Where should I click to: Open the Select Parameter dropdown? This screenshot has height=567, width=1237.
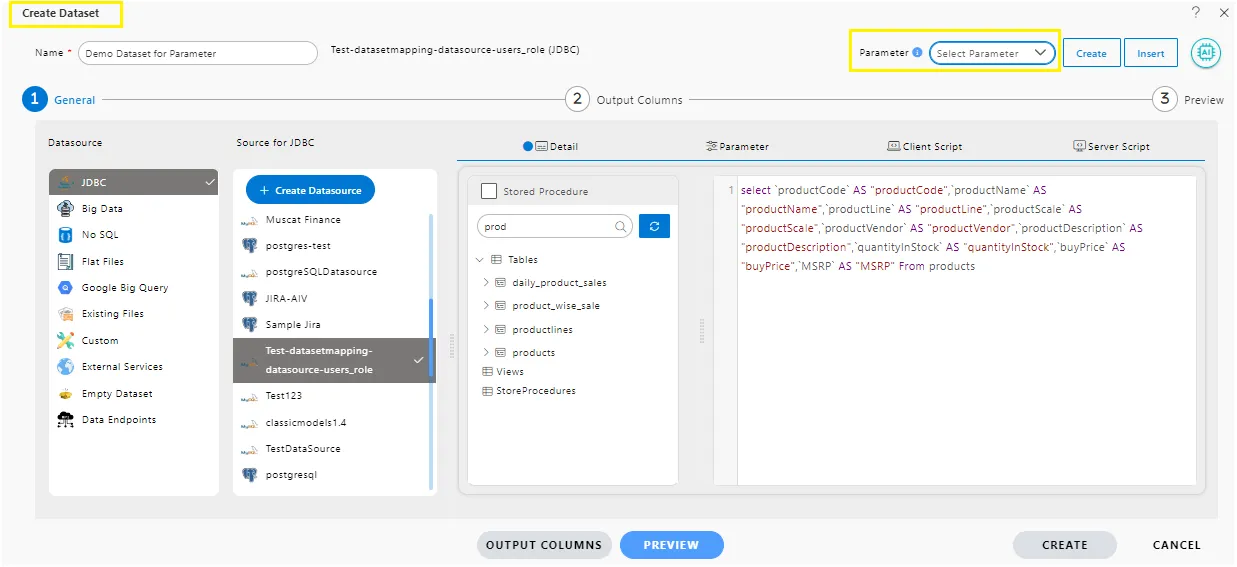[992, 53]
